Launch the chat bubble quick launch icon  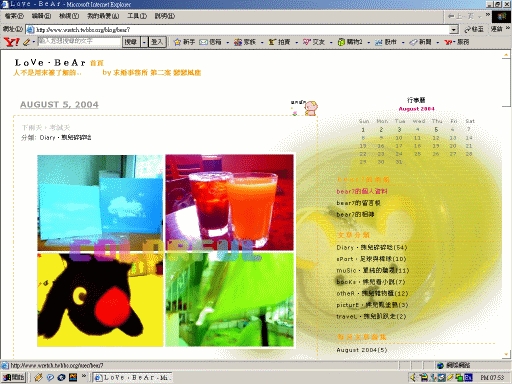[x=50, y=377]
